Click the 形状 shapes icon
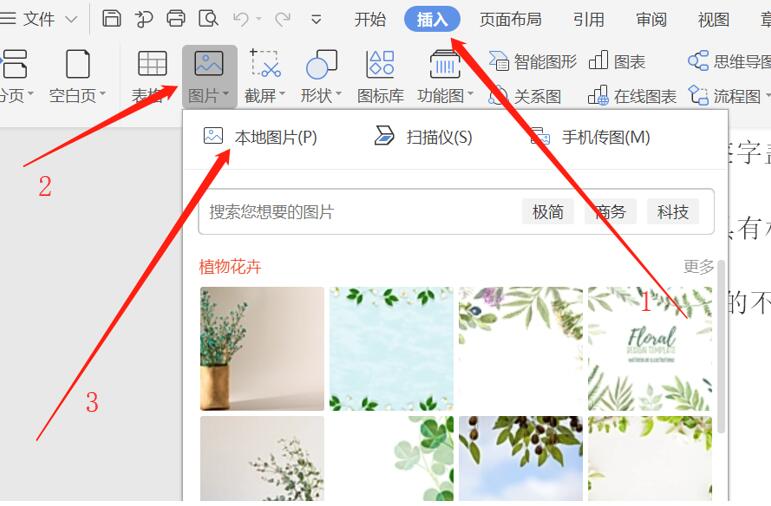The image size is (771, 506). (x=322, y=64)
